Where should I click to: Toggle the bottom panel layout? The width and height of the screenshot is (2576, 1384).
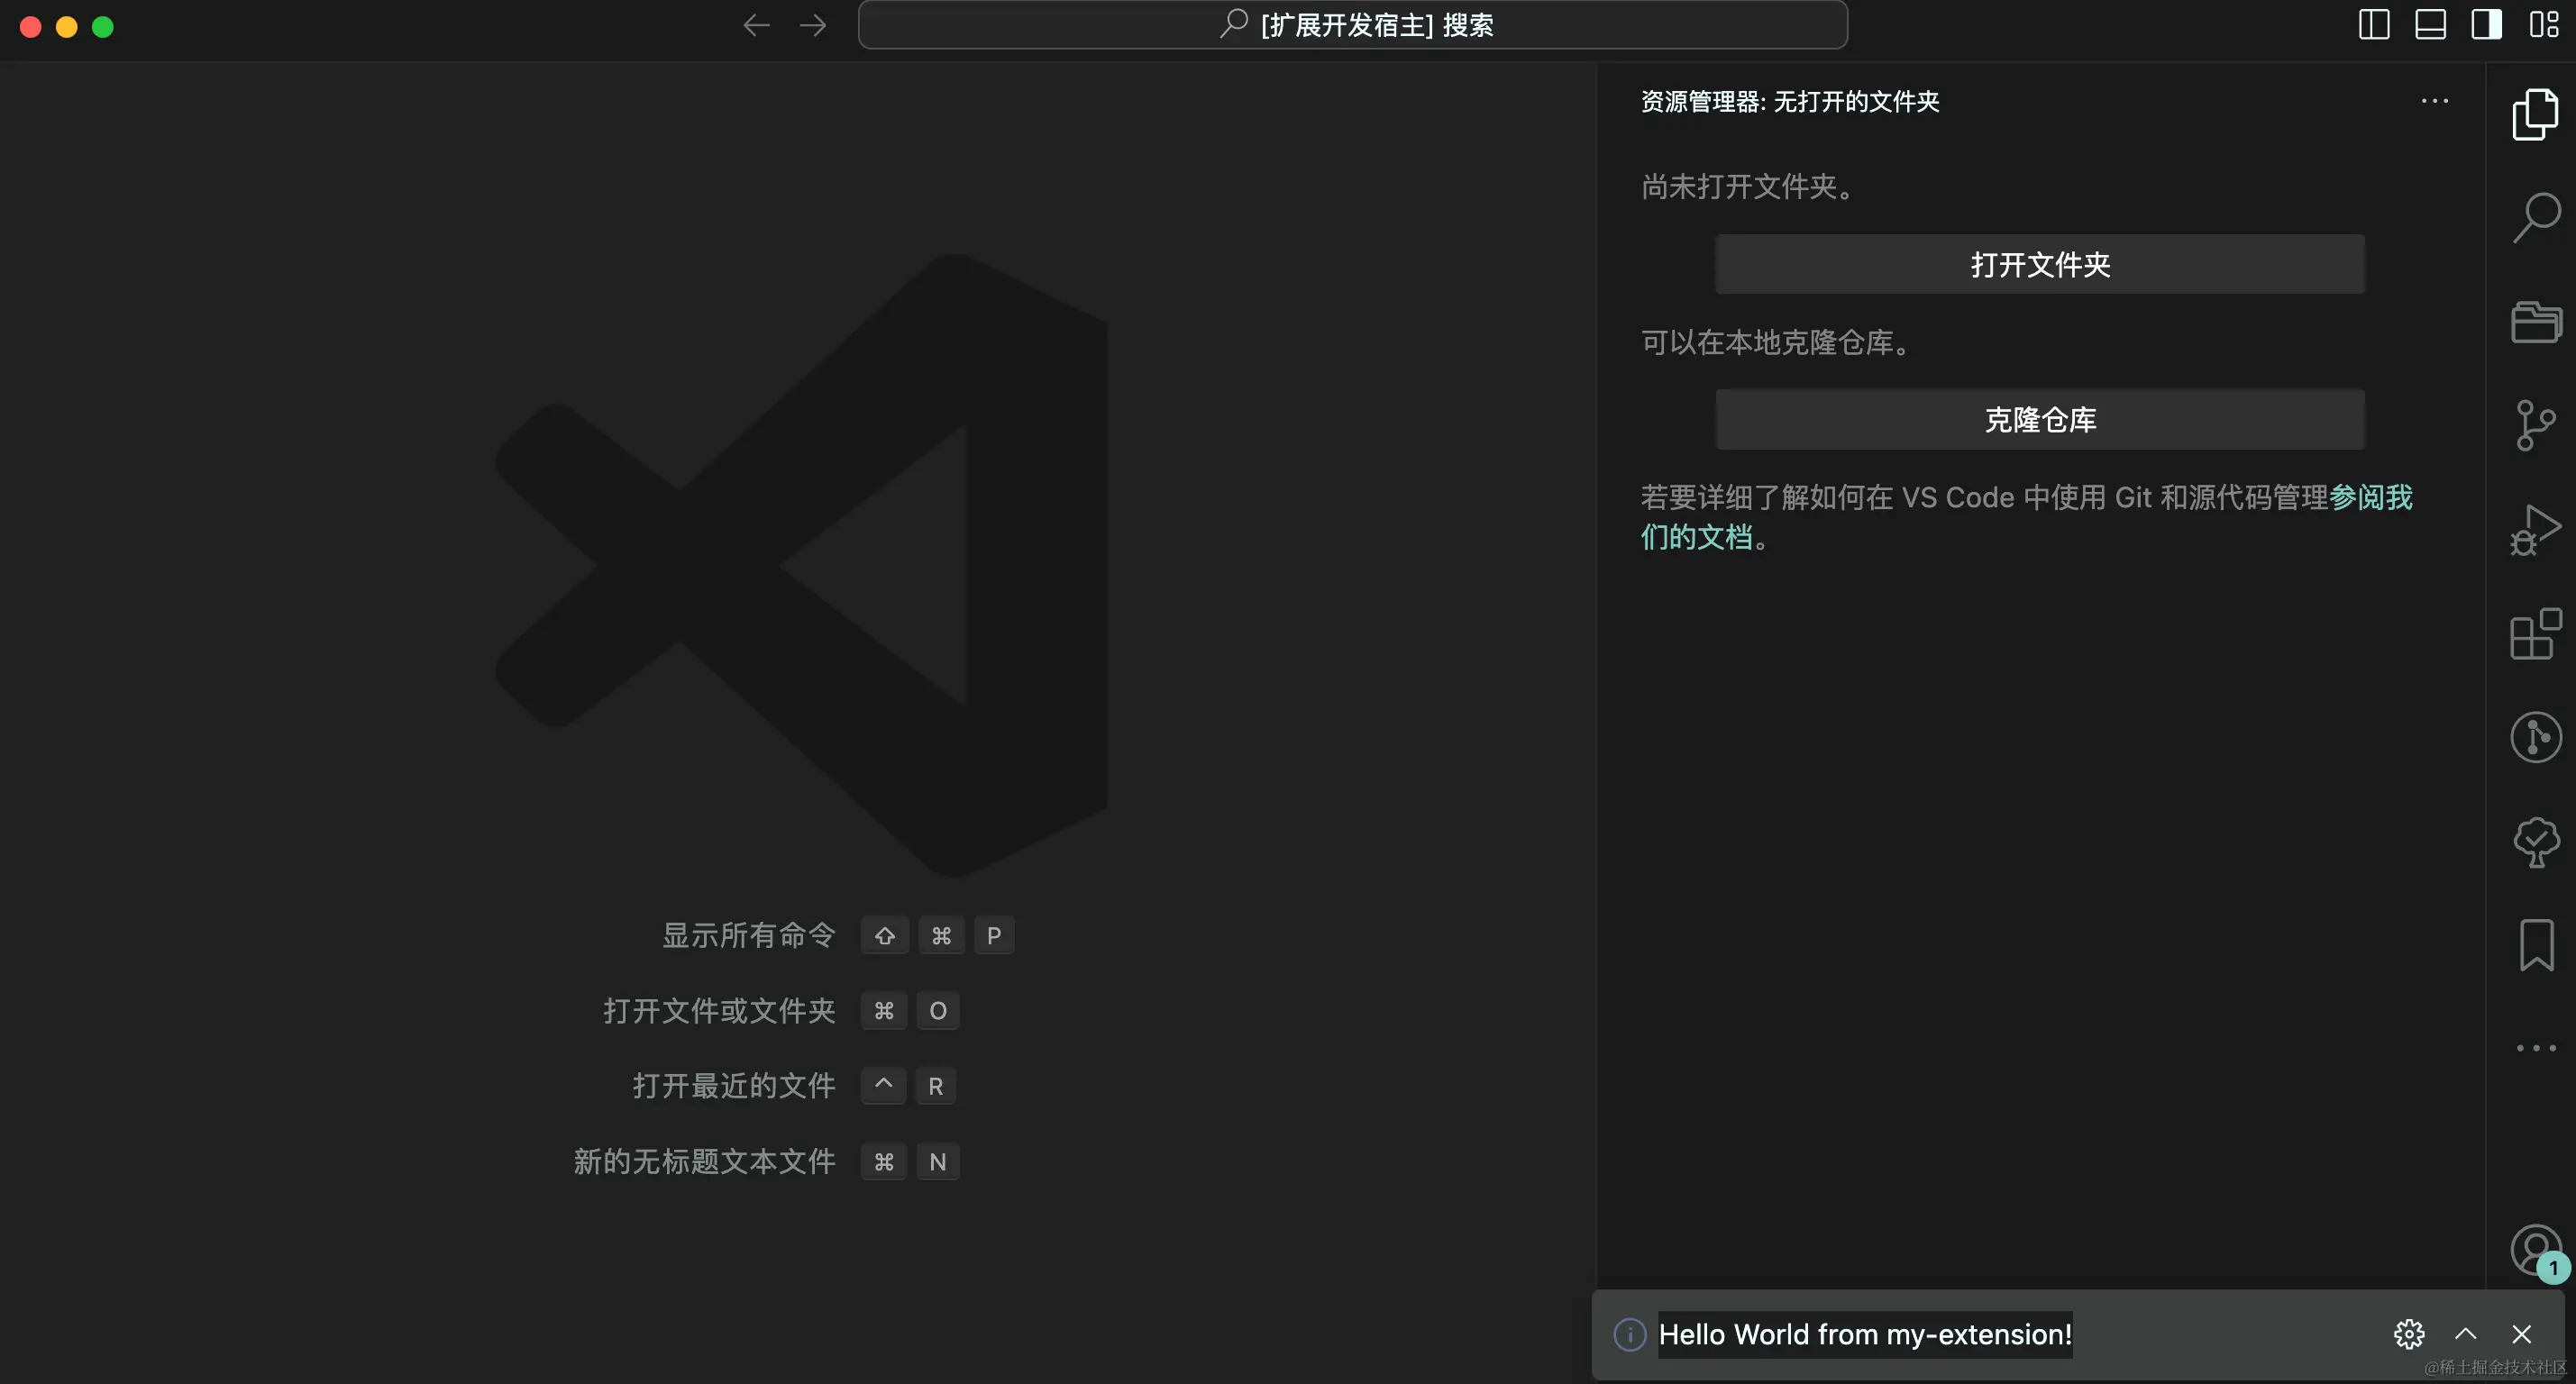click(x=2430, y=25)
